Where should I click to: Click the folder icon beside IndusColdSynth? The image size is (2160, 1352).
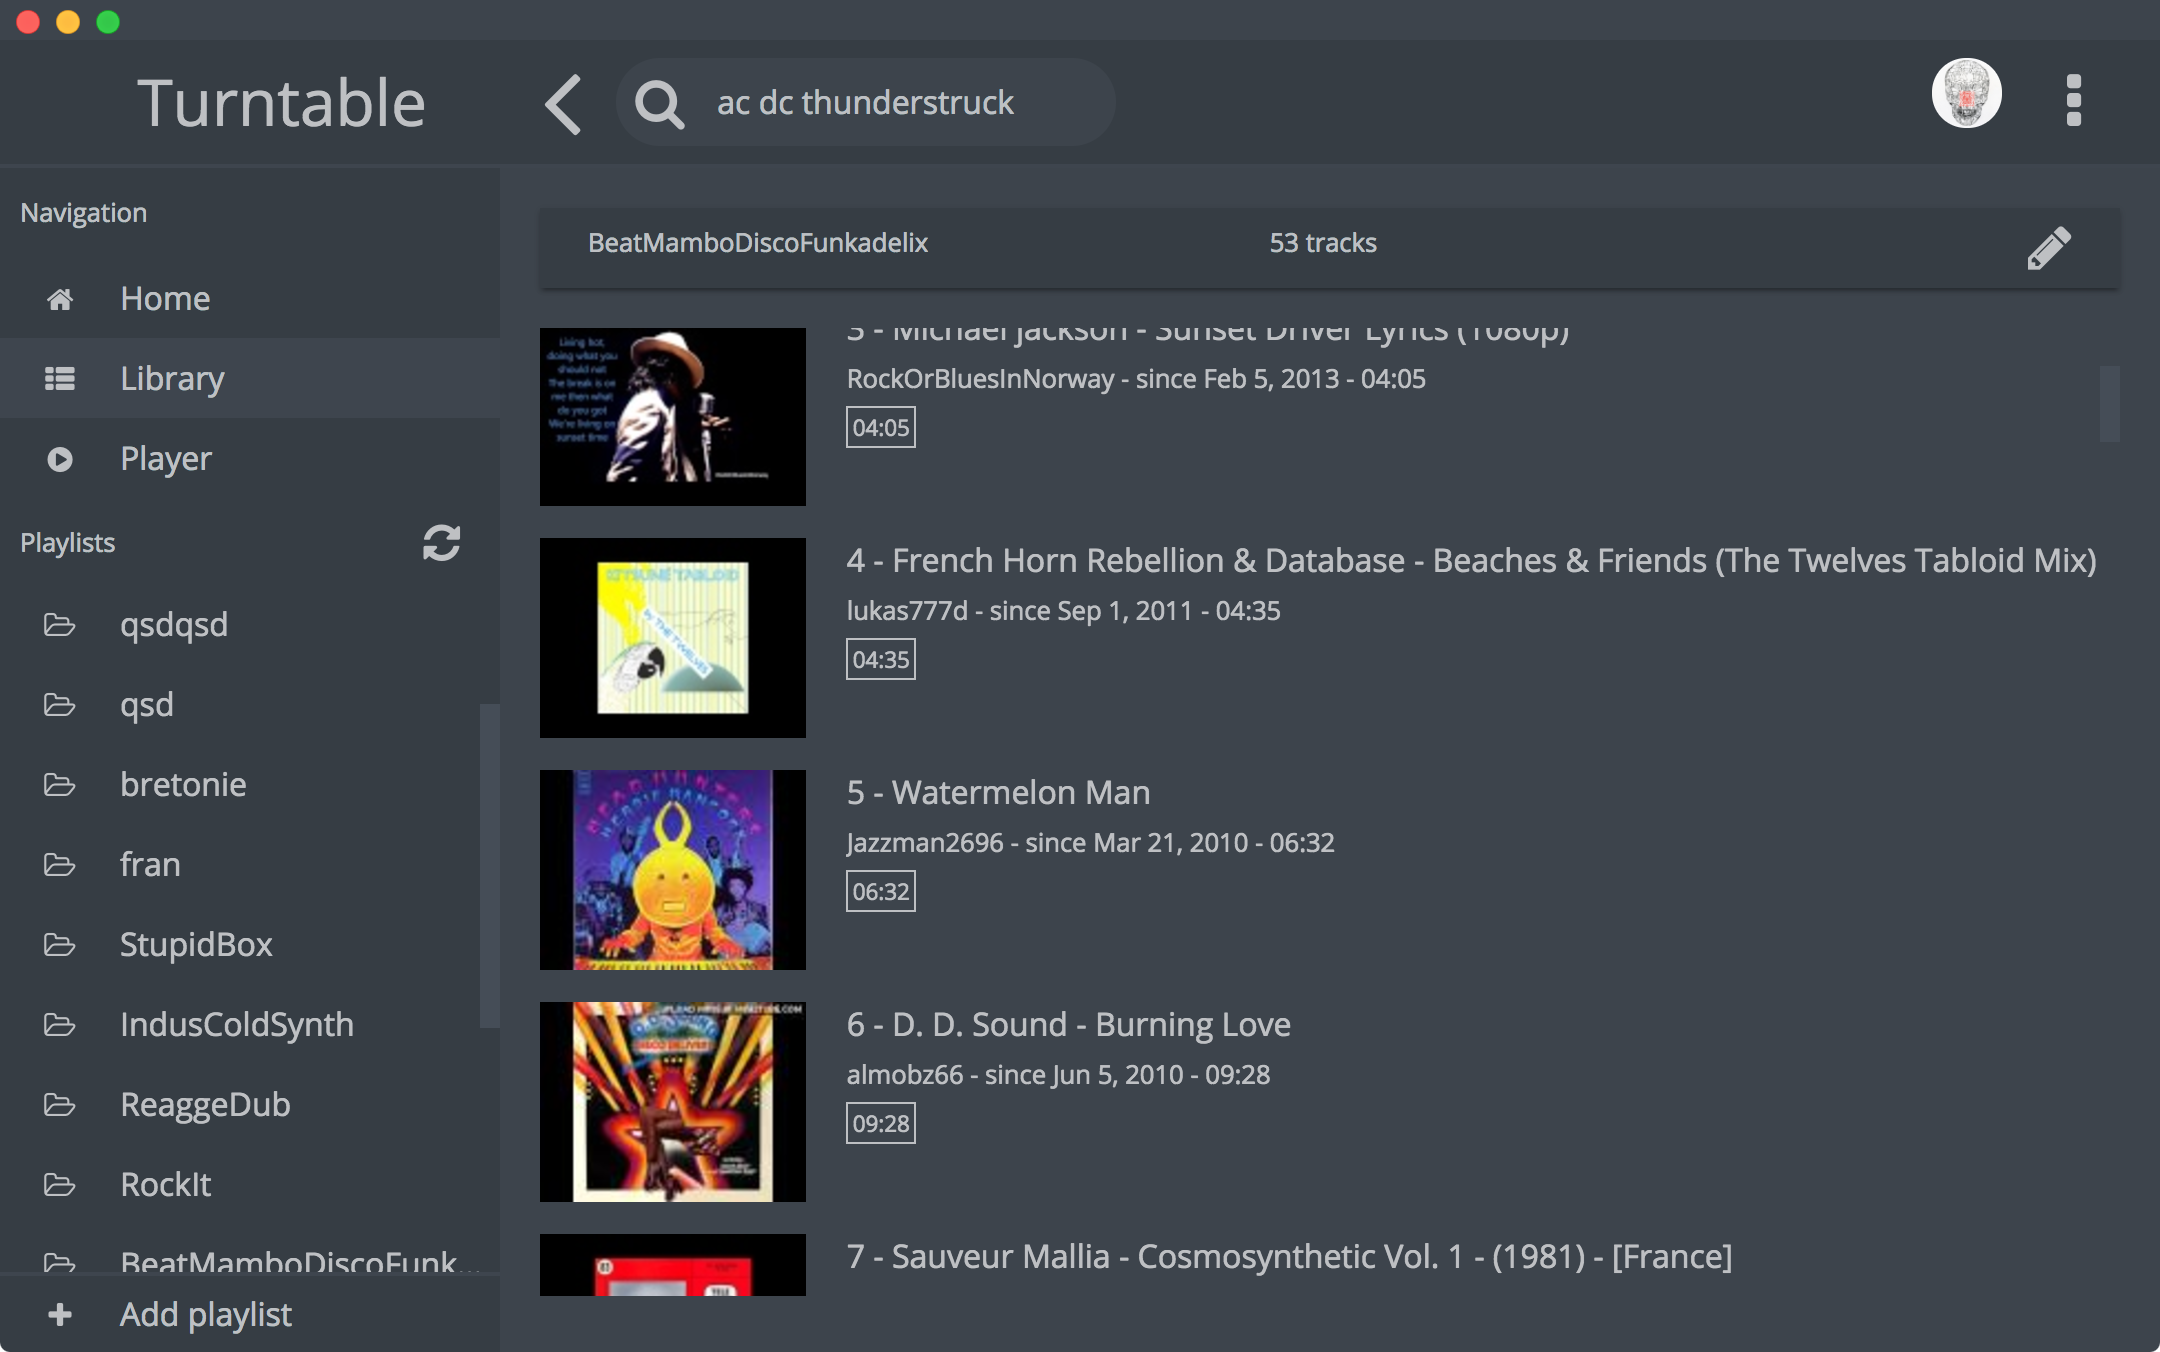(x=60, y=1025)
